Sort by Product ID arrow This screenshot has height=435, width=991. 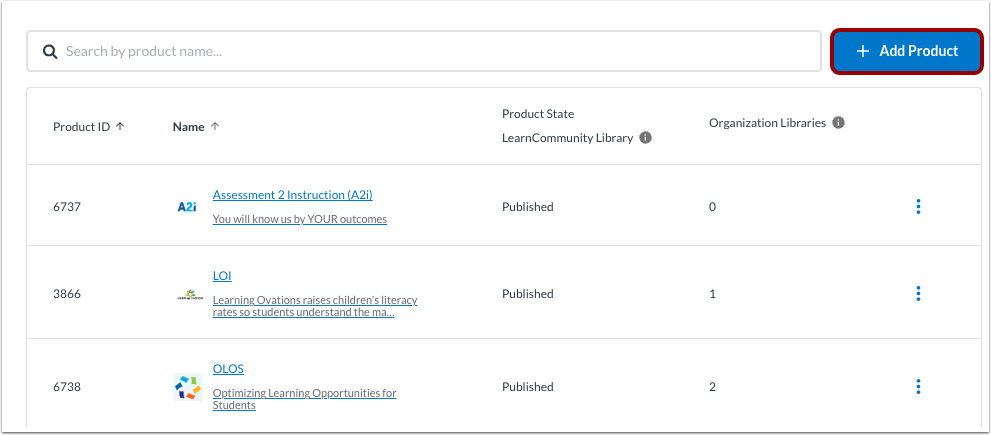(121, 127)
